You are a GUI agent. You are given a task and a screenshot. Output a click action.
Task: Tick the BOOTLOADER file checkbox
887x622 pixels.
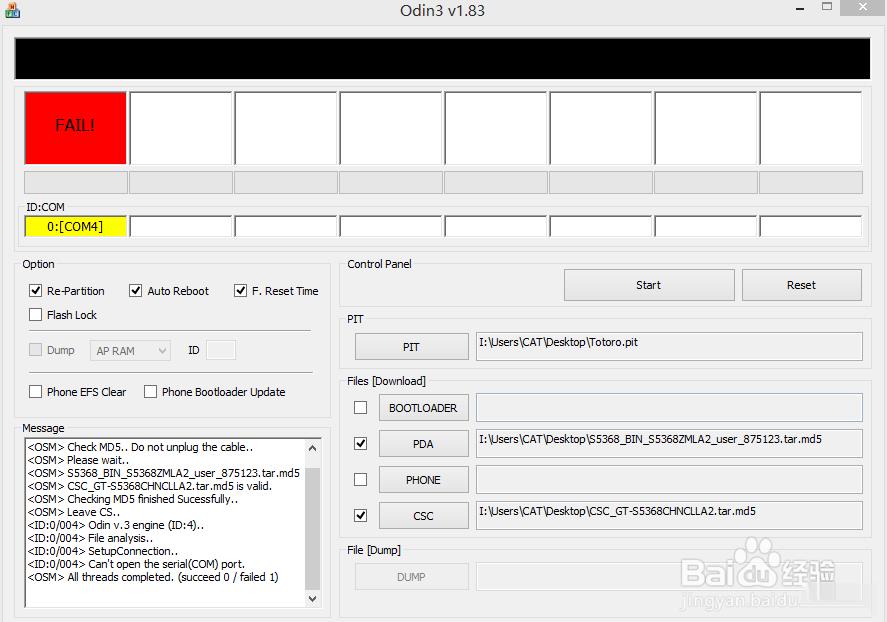click(360, 408)
